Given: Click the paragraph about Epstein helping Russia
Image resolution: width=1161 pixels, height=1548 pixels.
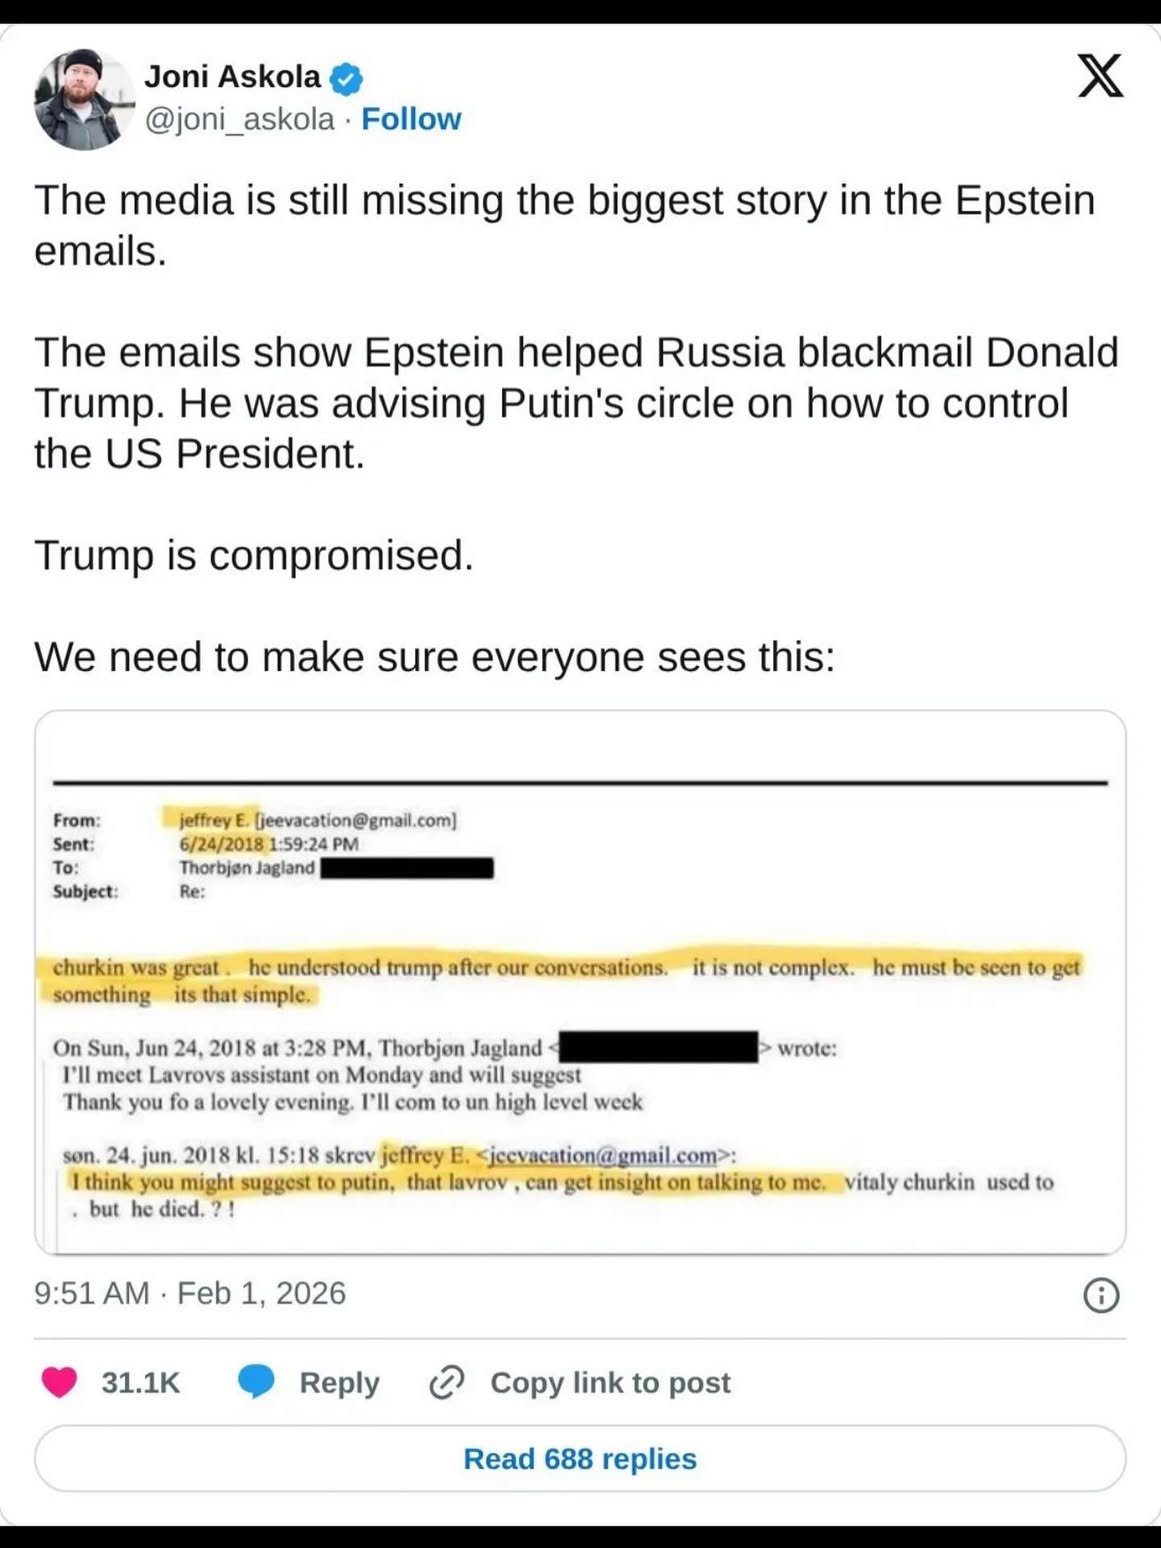Looking at the screenshot, I should [x=576, y=403].
